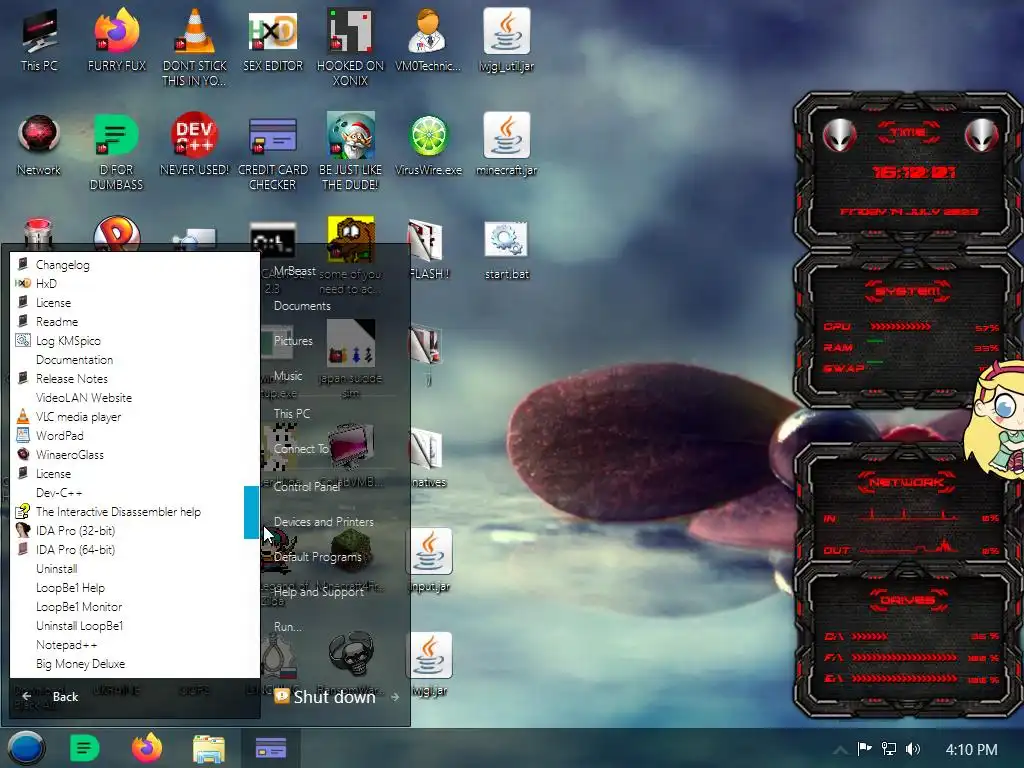Screen dimensions: 1024x768
Task: Click the network tray icon
Action: (888, 749)
